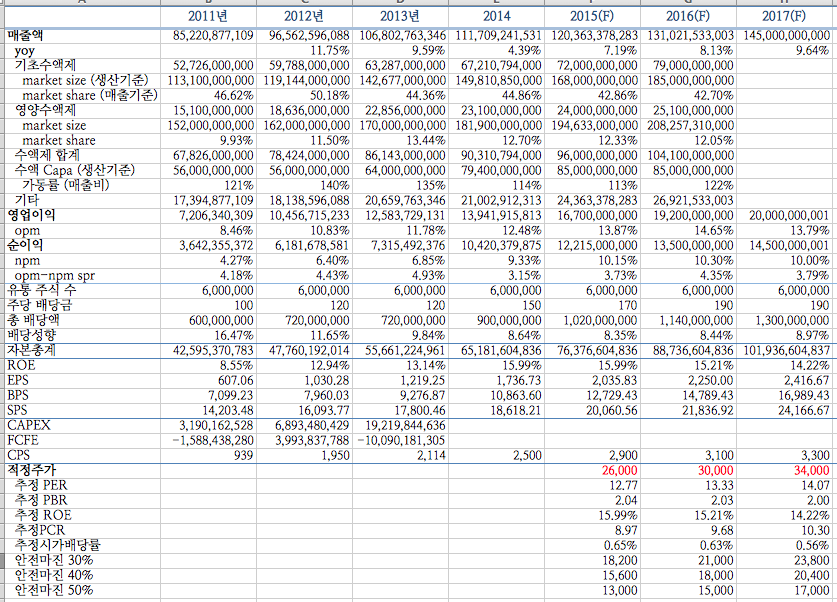
Task: Click the SPS row label
Action: point(17,410)
